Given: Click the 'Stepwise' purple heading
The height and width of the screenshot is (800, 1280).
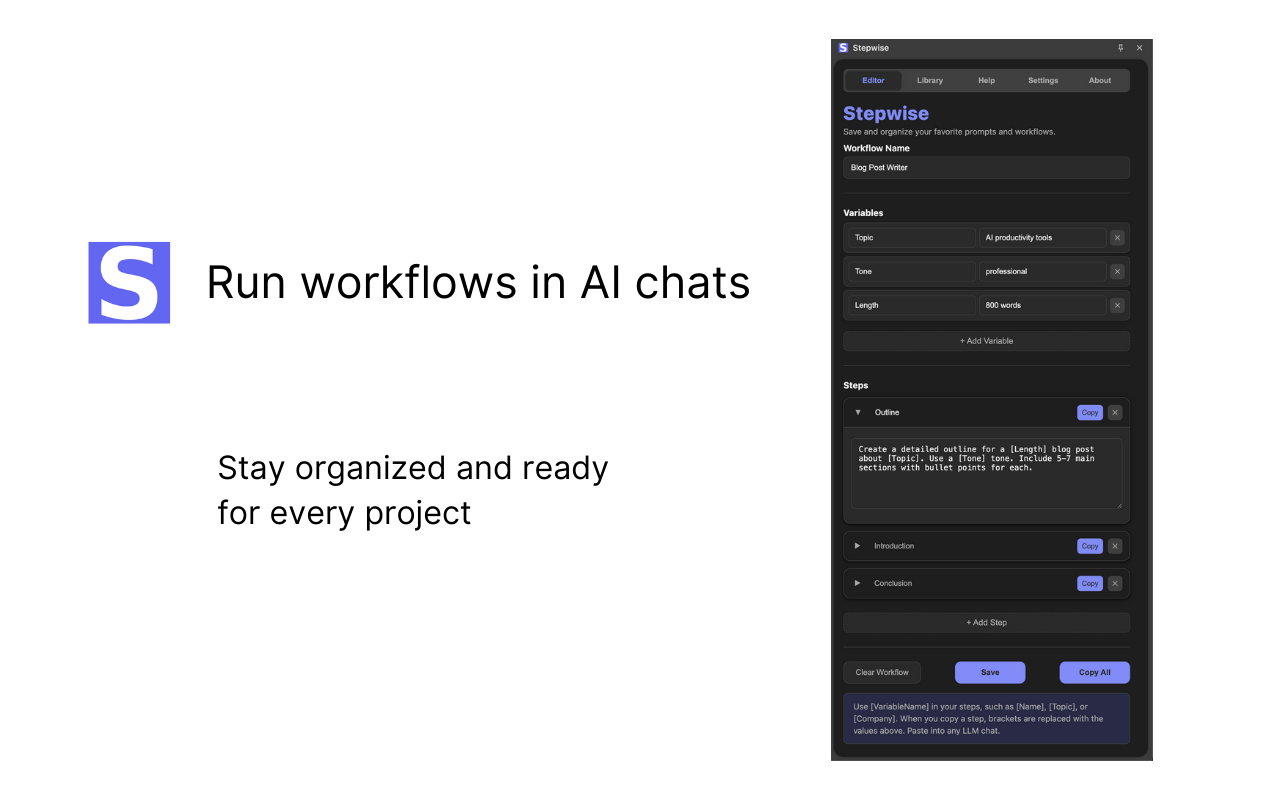Looking at the screenshot, I should click(x=886, y=113).
